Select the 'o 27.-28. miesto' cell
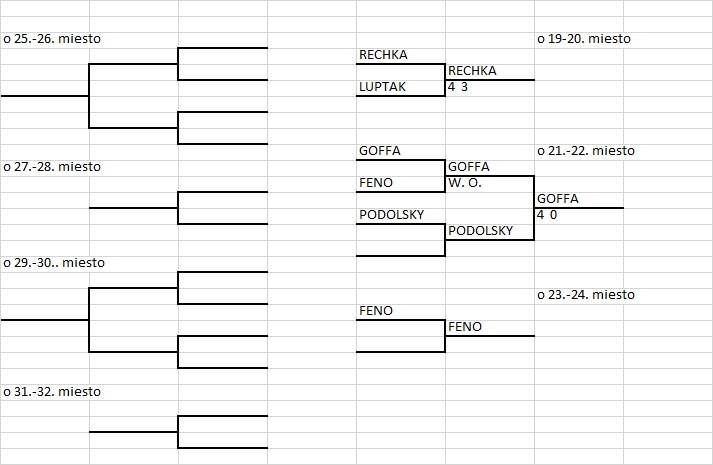Screen dimensions: 713x465 [52, 167]
